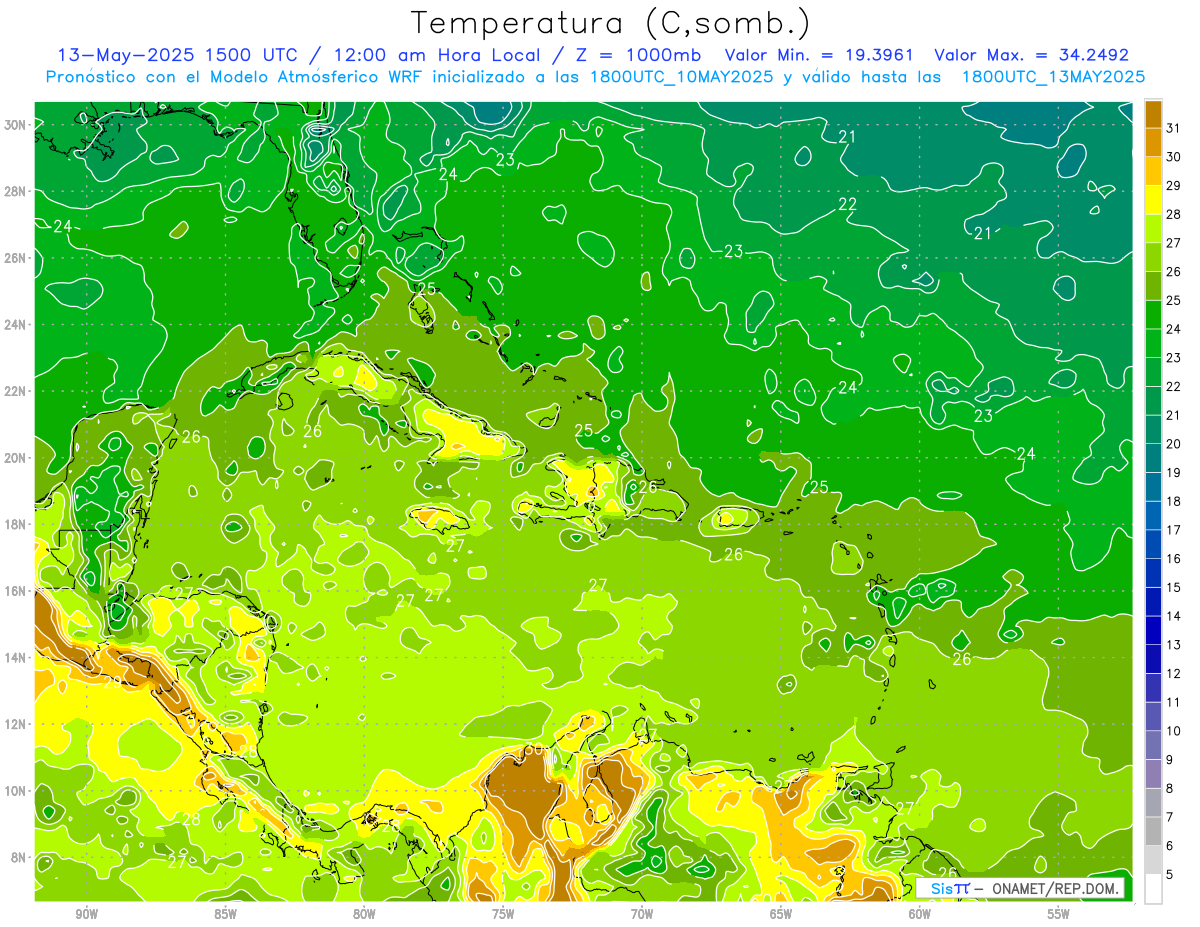Click the color scale label 20
The height and width of the screenshot is (927, 1200).
[1173, 444]
